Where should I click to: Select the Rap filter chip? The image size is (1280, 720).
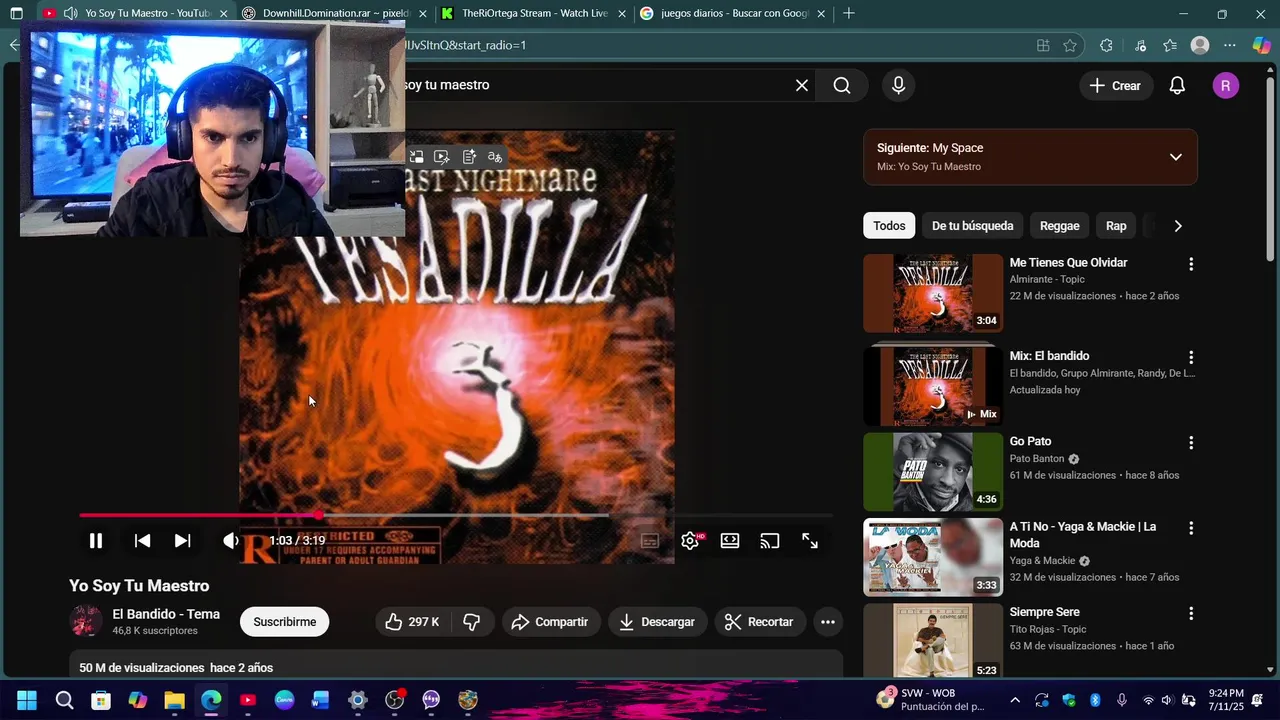pos(1116,226)
